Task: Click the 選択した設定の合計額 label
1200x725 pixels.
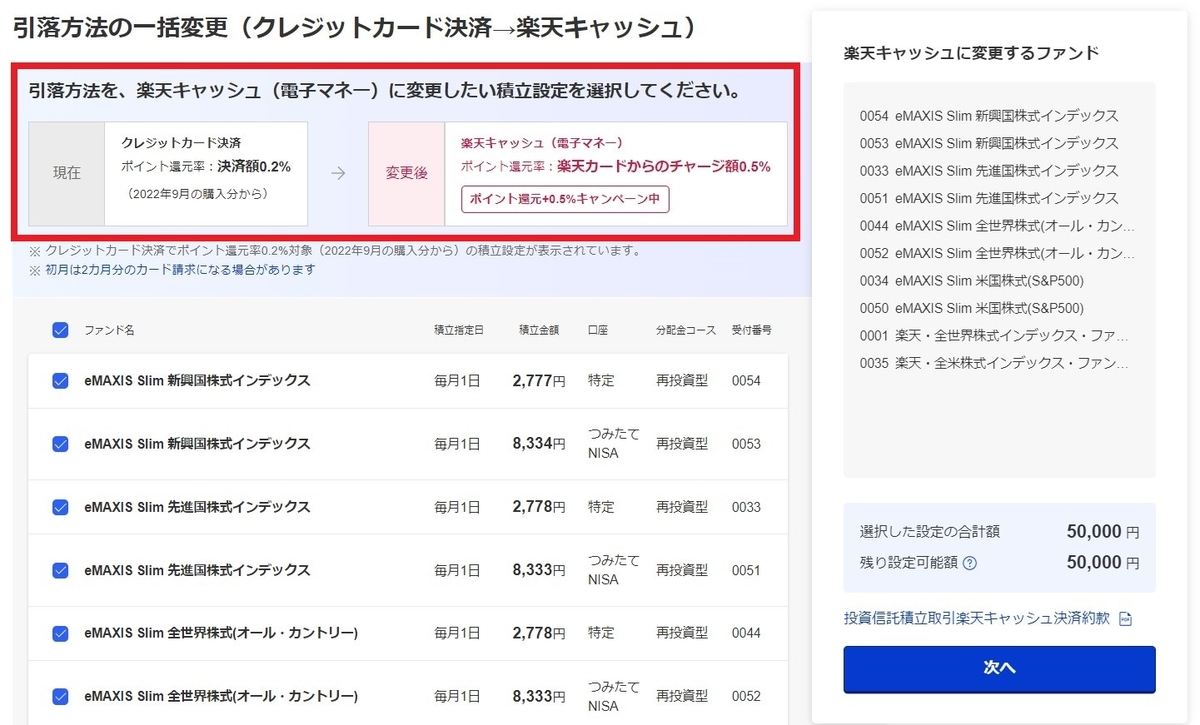Action: click(x=929, y=532)
